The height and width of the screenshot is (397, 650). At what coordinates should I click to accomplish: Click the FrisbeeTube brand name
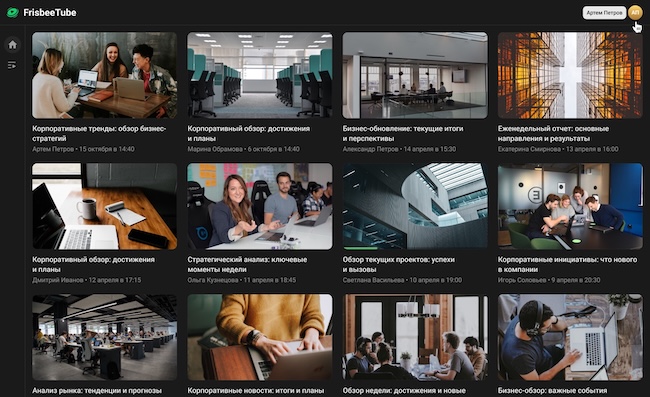50,13
